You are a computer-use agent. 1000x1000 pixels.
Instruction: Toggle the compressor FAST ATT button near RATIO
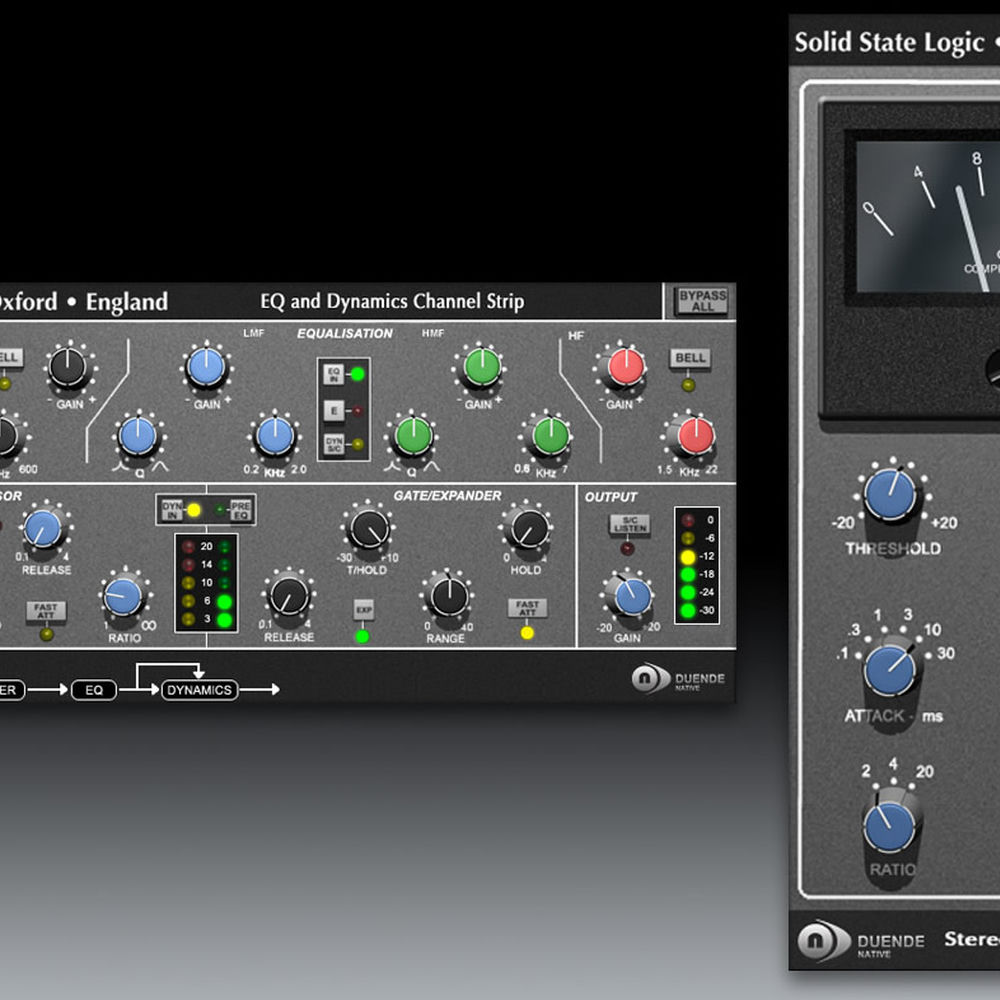46,611
